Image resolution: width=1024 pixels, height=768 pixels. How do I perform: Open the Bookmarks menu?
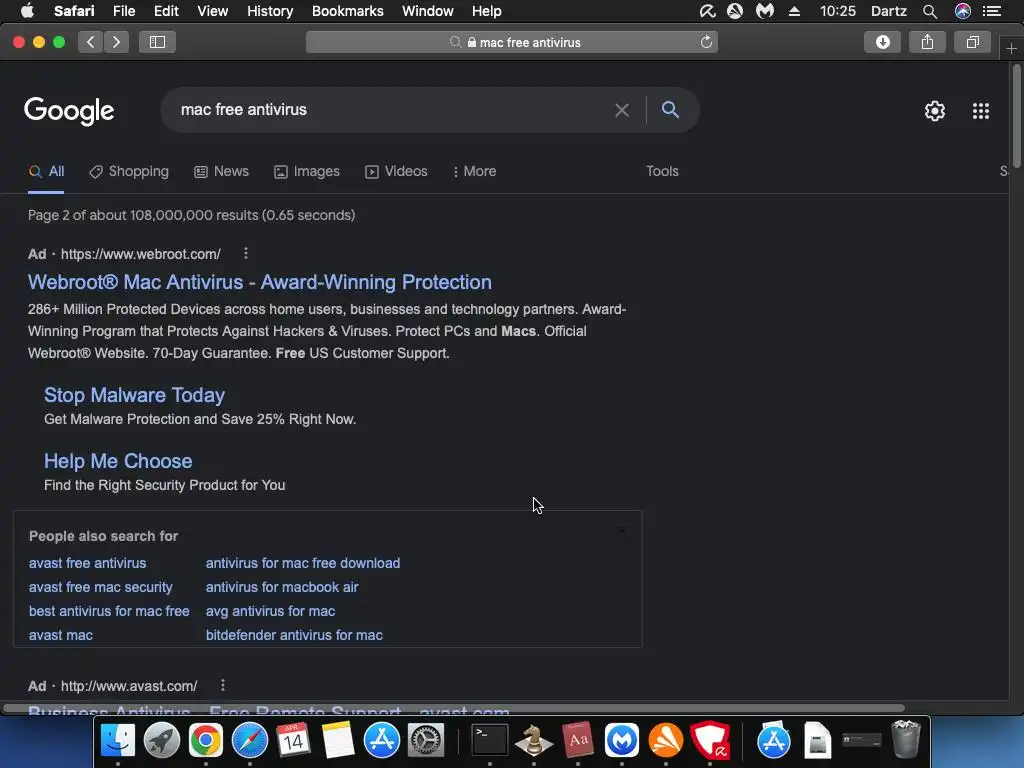coord(347,11)
